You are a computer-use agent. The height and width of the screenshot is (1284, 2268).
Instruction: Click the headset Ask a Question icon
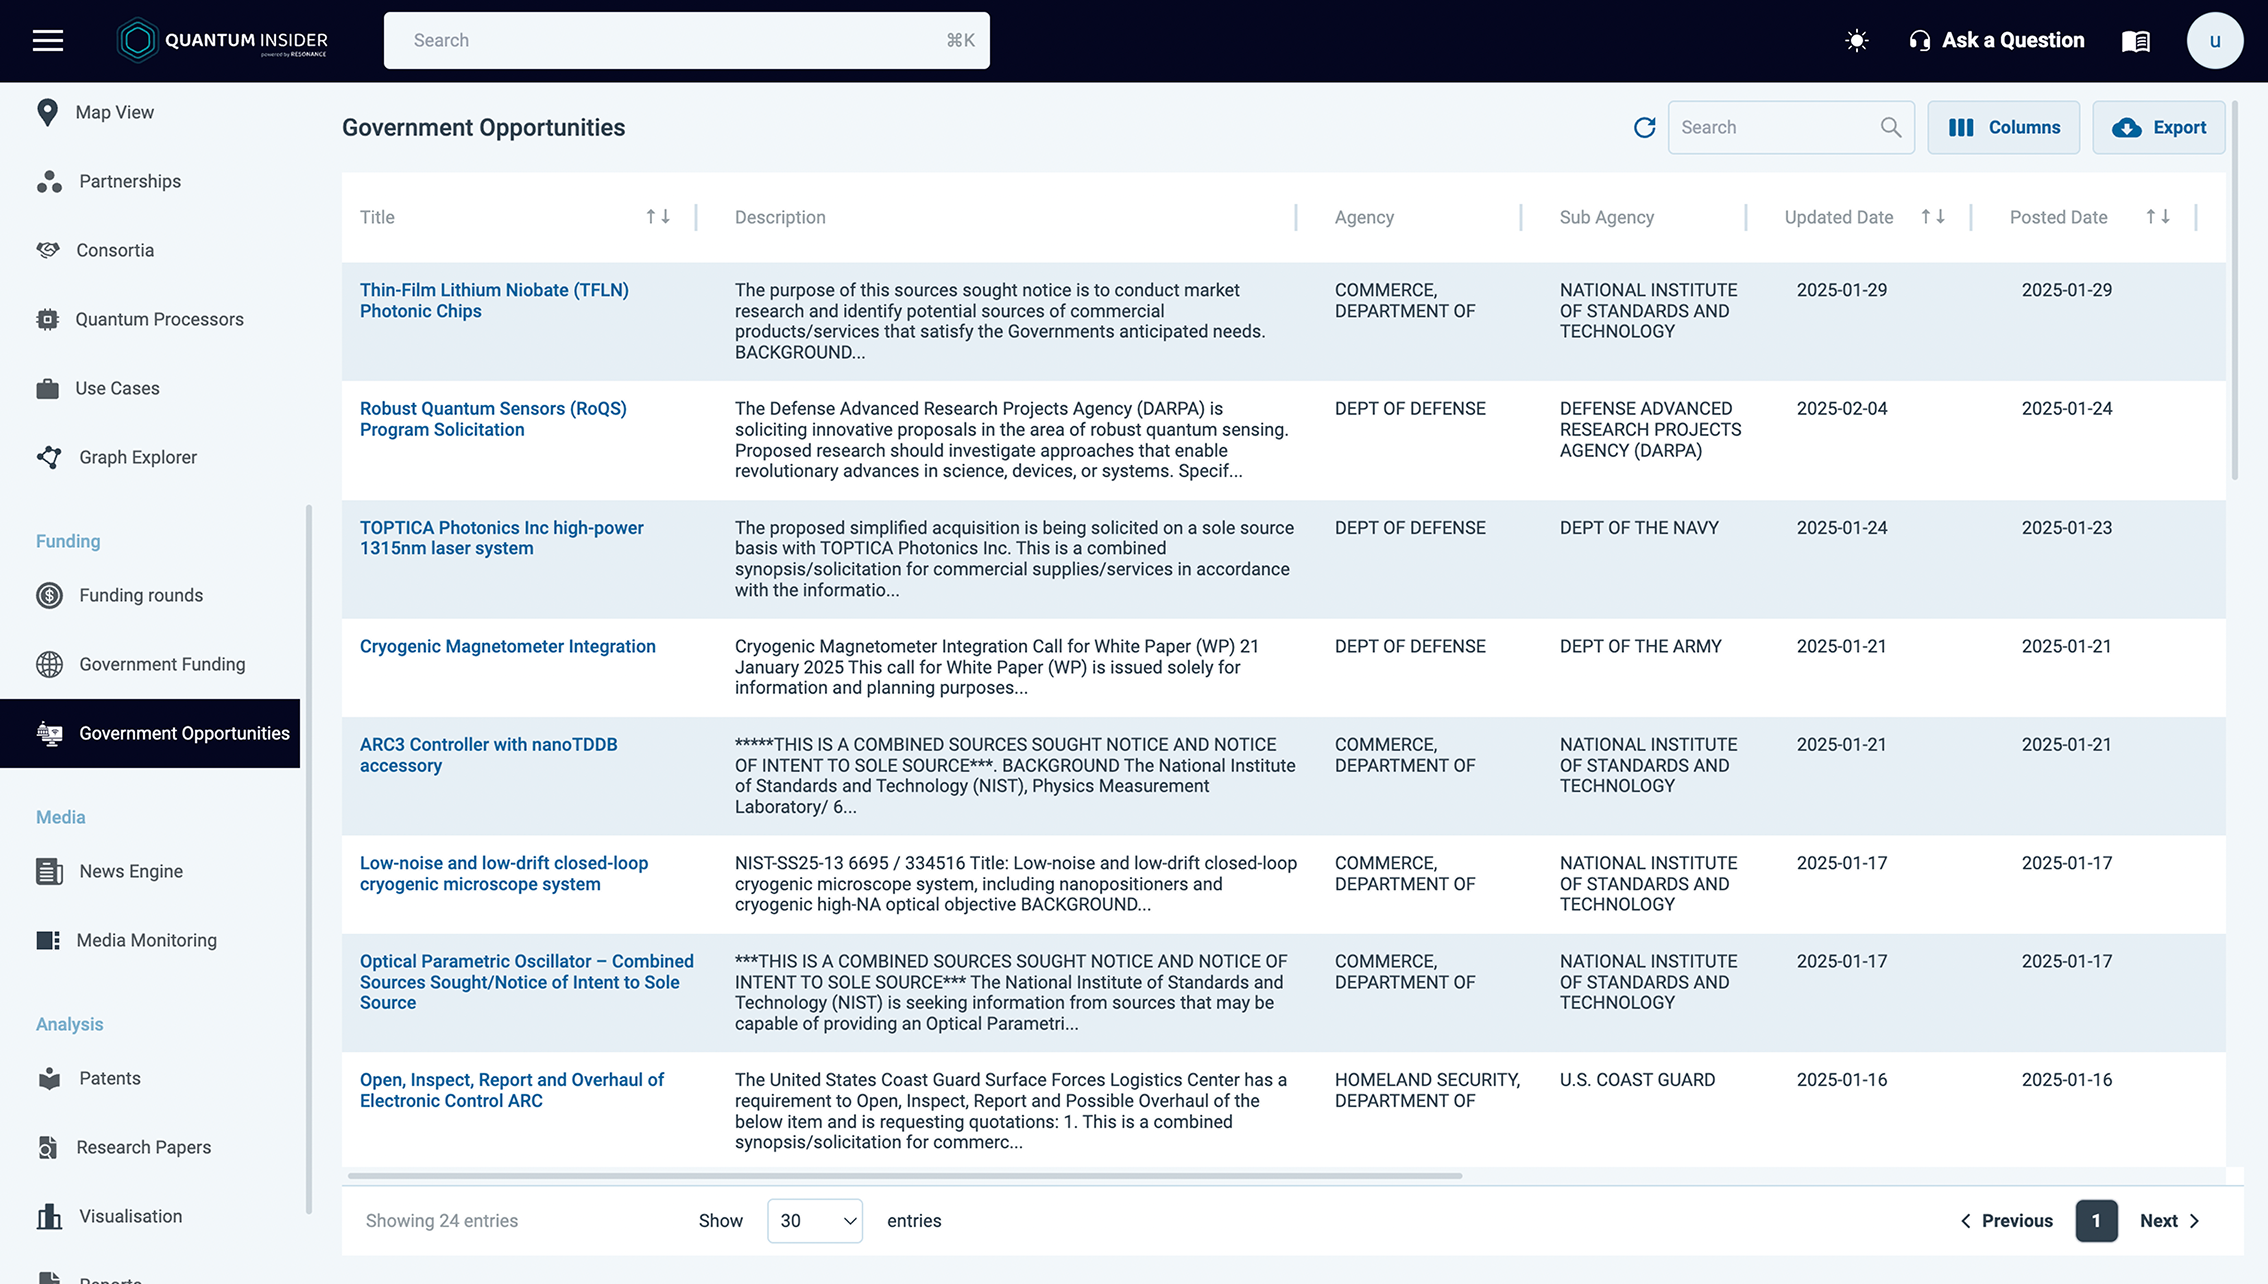point(1919,41)
